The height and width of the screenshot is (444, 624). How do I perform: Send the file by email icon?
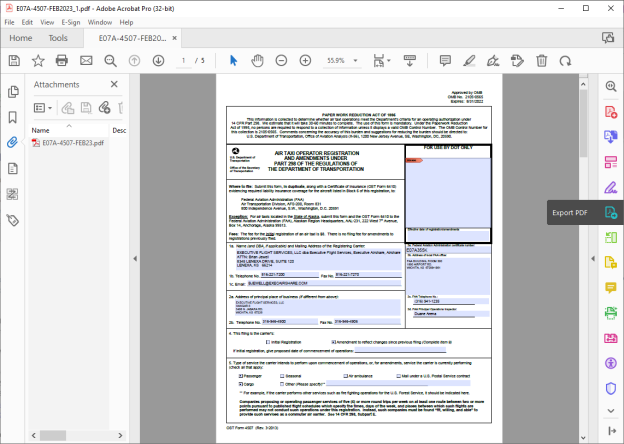[86, 60]
